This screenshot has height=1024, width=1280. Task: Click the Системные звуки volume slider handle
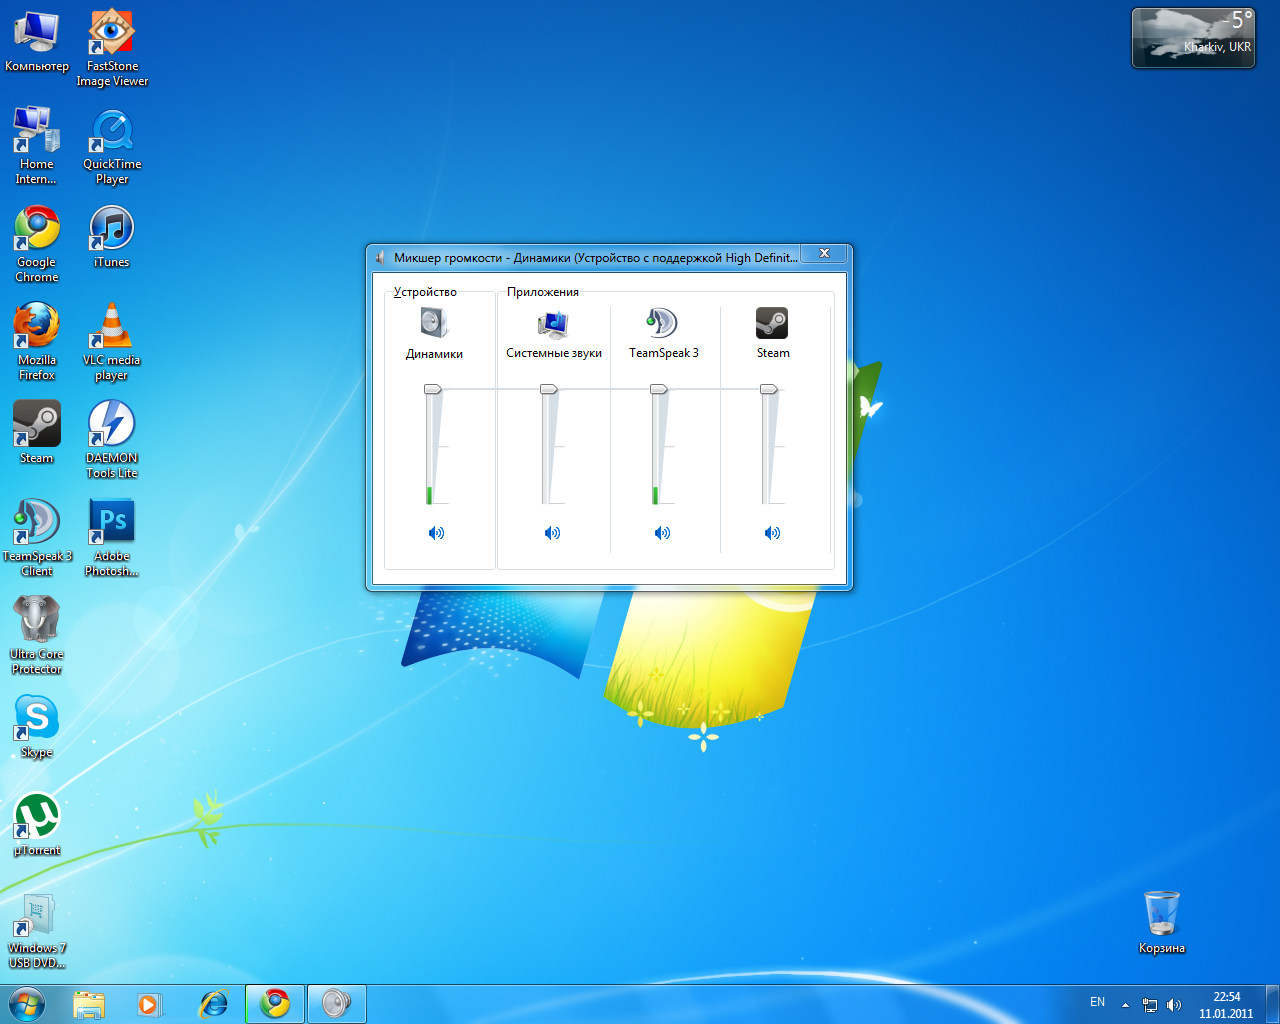549,389
